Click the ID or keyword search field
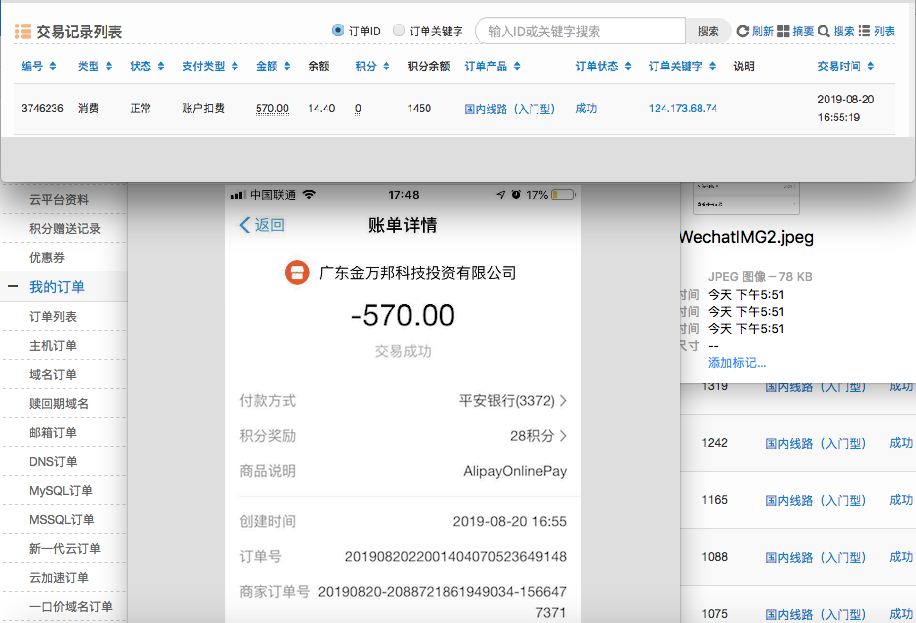Screen dimensions: 916x623 (x=580, y=31)
